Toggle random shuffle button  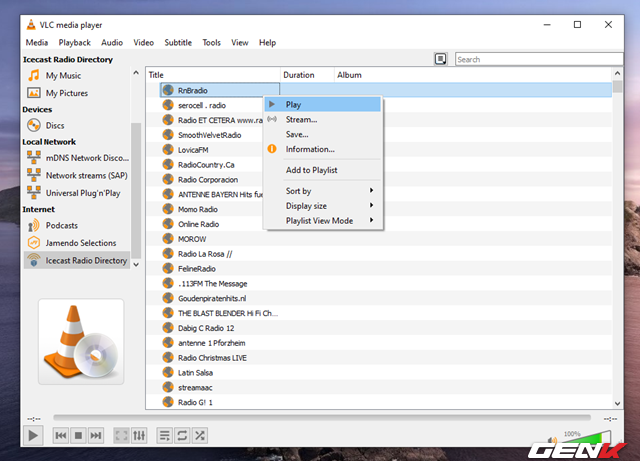click(200, 436)
